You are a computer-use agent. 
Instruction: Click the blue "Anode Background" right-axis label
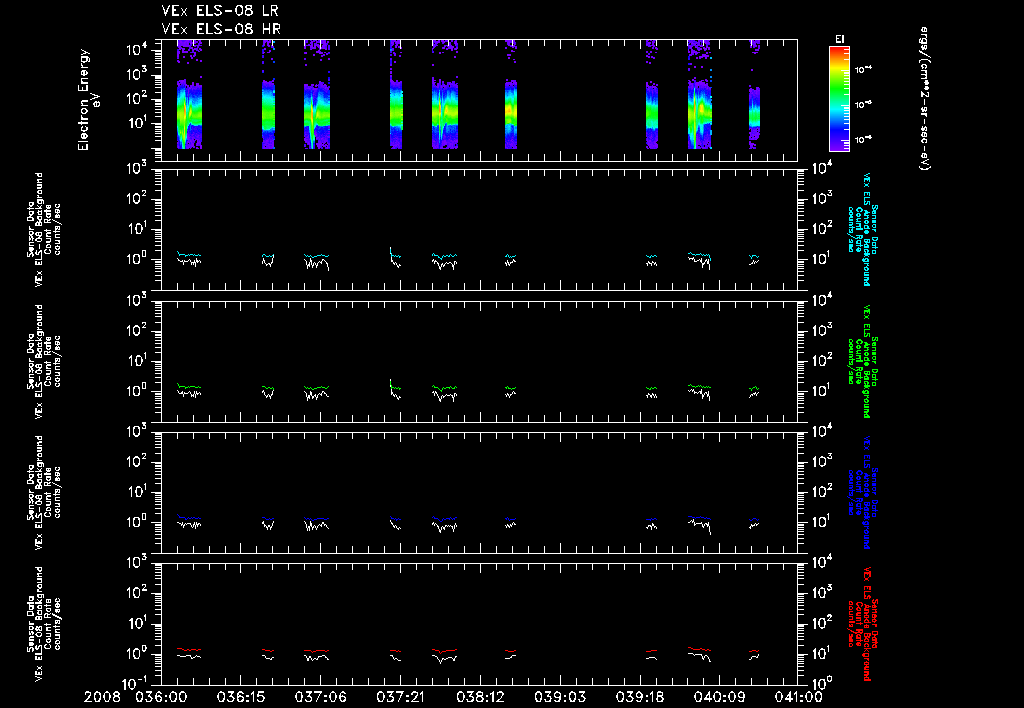(x=867, y=492)
